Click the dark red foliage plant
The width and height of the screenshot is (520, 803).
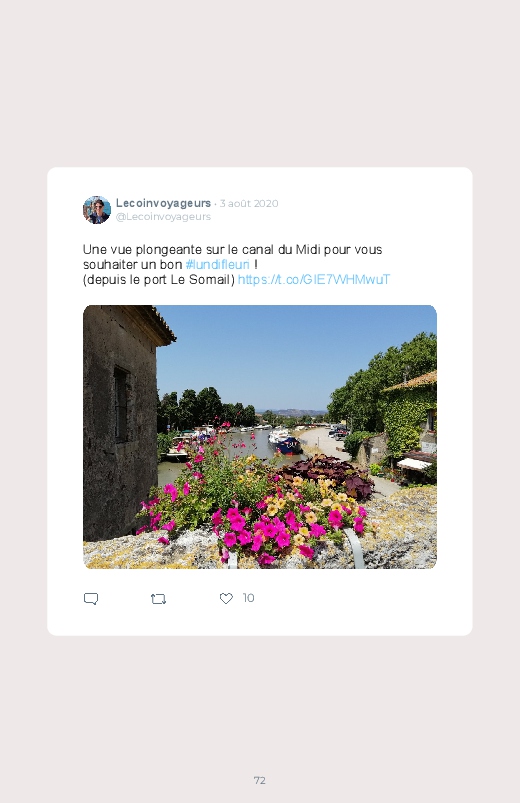click(x=328, y=474)
